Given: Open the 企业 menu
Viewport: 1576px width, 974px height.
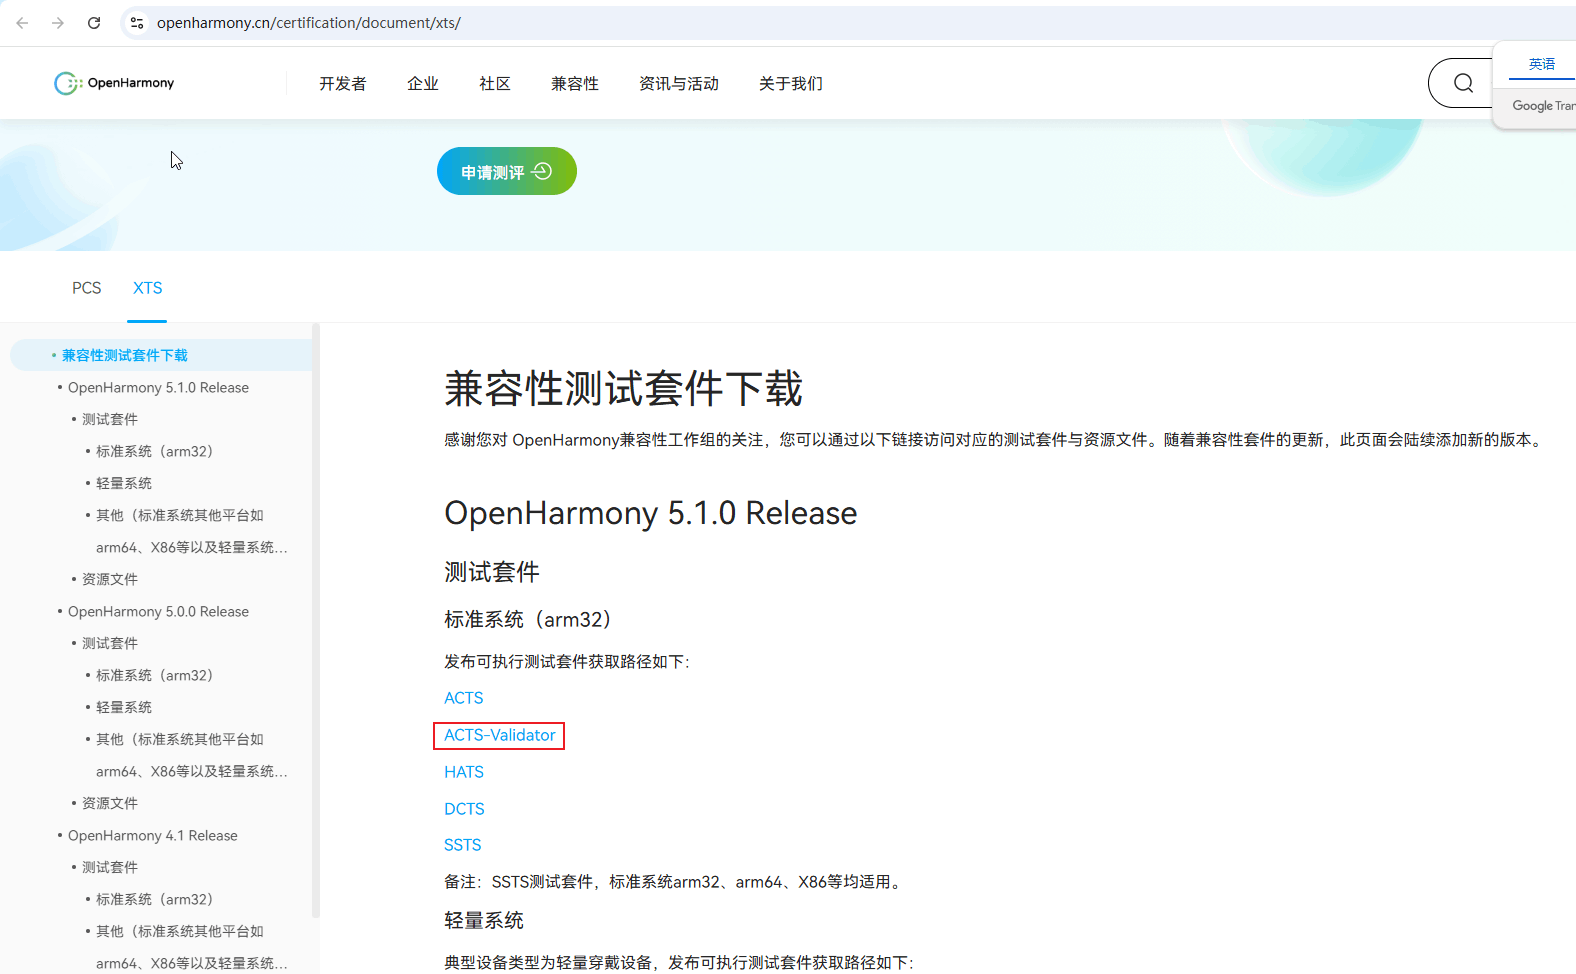Looking at the screenshot, I should (423, 84).
